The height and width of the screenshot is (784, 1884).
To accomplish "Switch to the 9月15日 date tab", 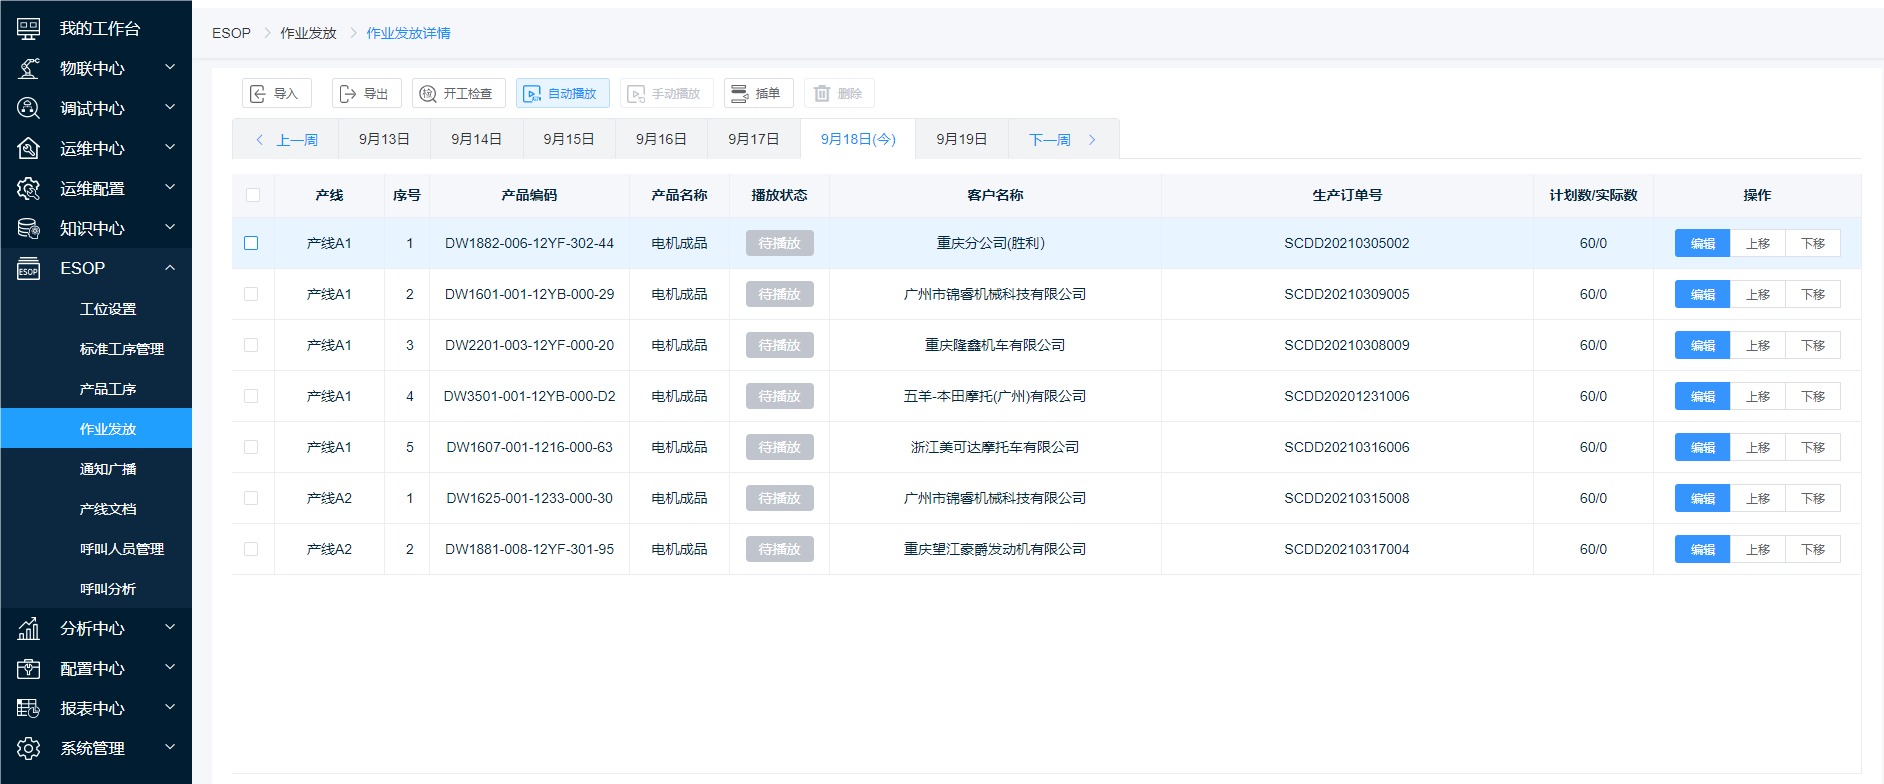I will tap(569, 139).
